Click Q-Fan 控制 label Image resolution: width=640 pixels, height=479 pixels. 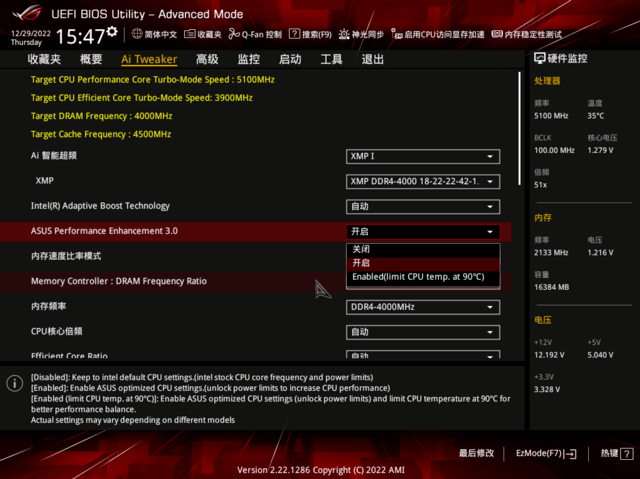pos(262,34)
